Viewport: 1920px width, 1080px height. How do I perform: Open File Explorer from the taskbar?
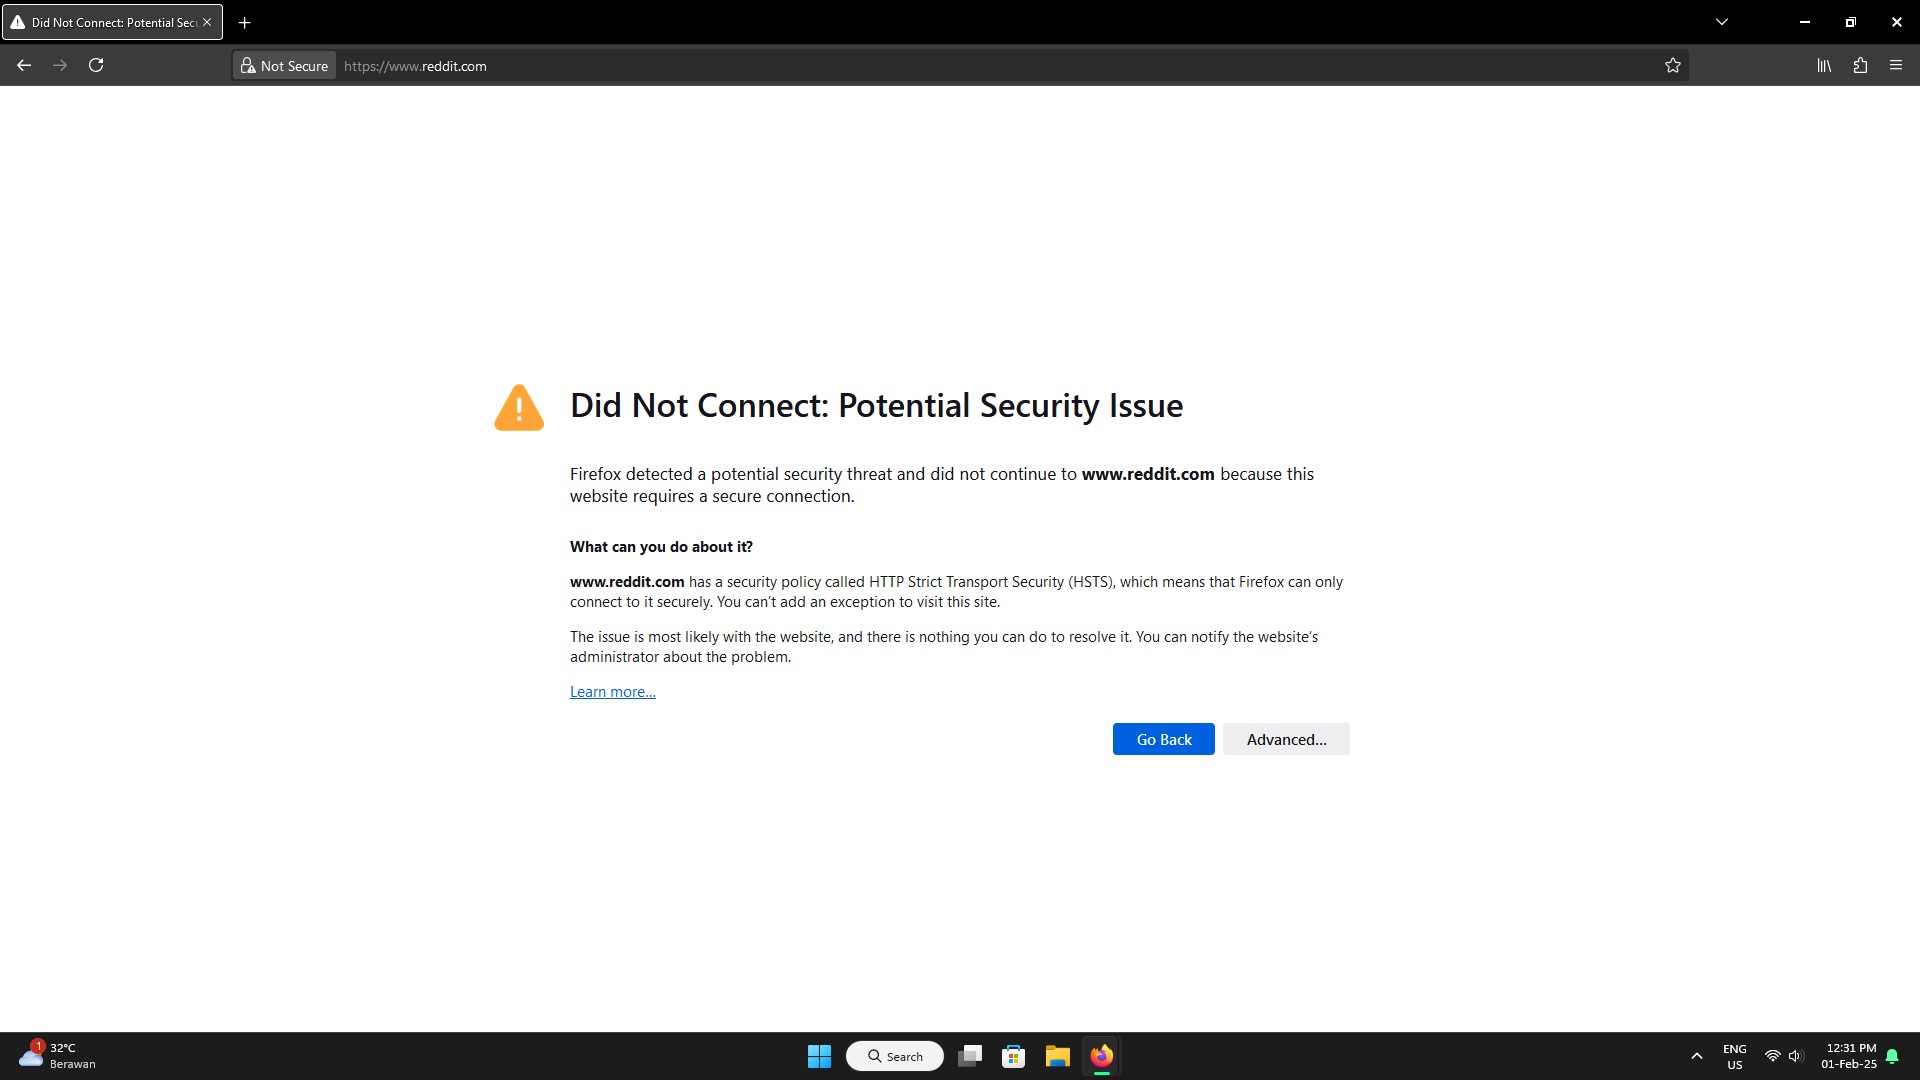pyautogui.click(x=1057, y=1056)
